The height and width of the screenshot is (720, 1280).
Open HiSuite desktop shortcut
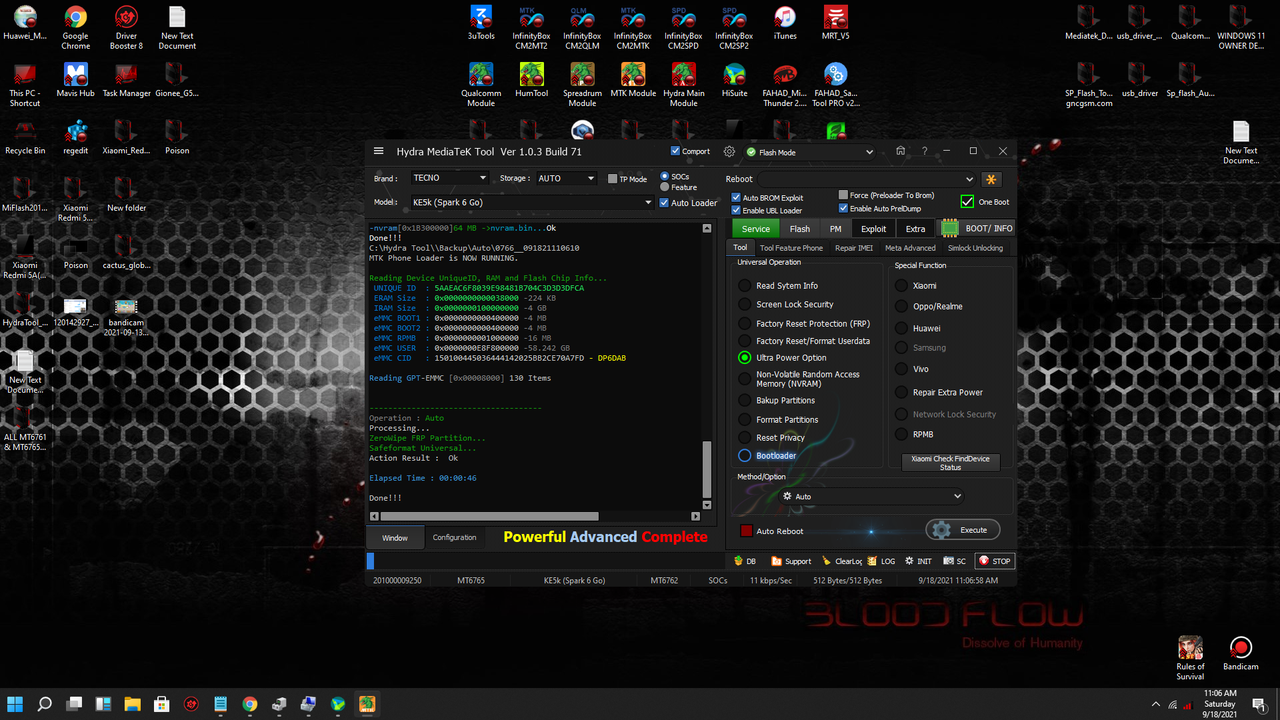pos(734,80)
